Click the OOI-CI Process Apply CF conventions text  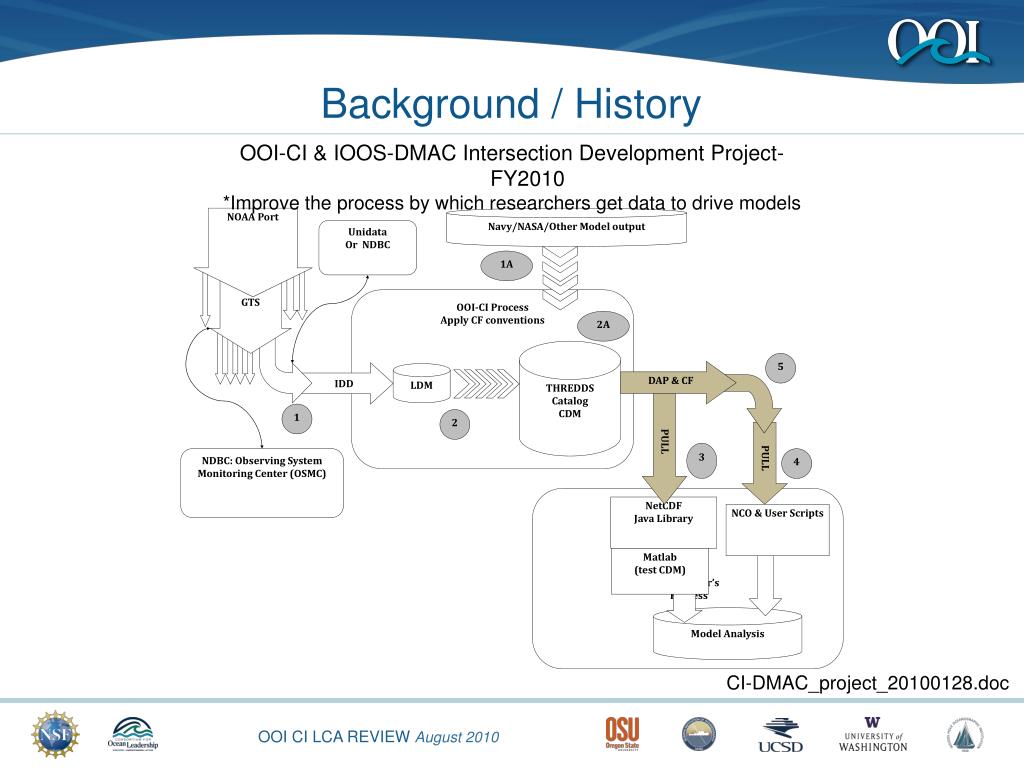(x=492, y=313)
